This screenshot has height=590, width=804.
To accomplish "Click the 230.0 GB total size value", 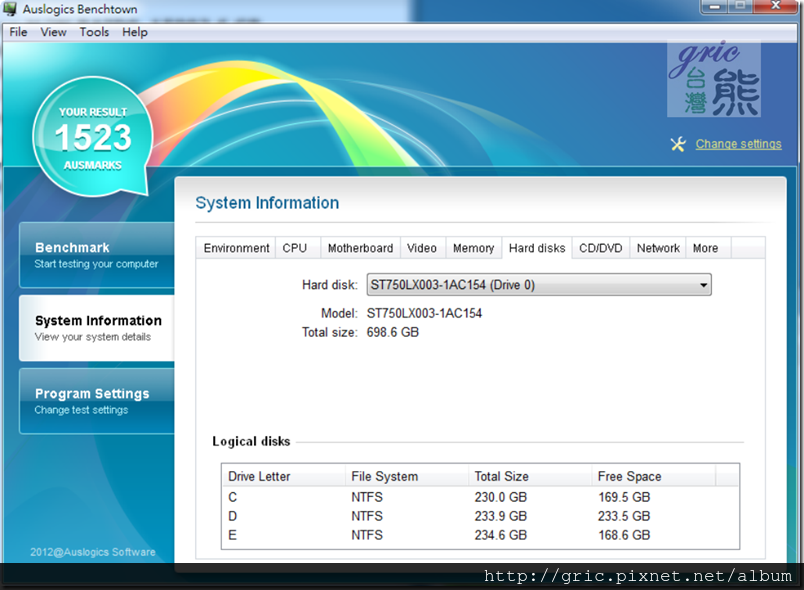I will click(x=500, y=497).
